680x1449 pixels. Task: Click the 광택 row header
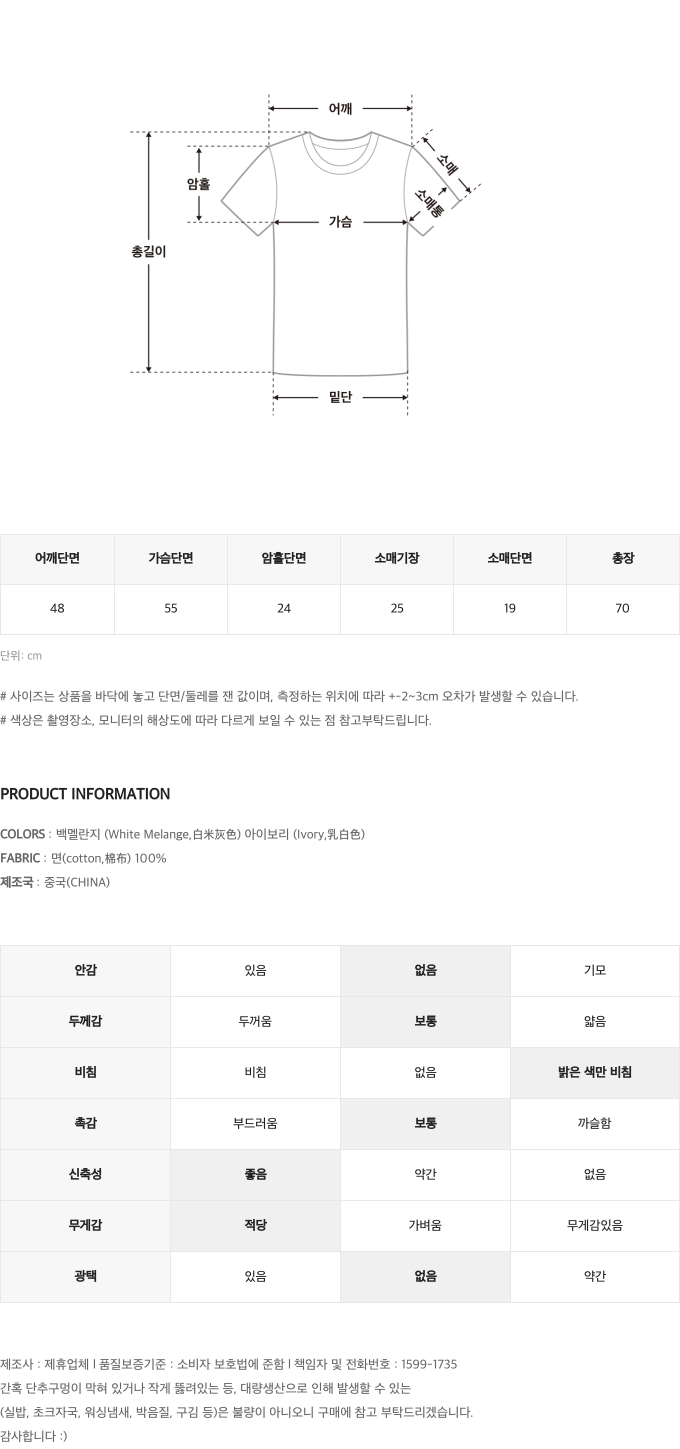(x=85, y=1277)
